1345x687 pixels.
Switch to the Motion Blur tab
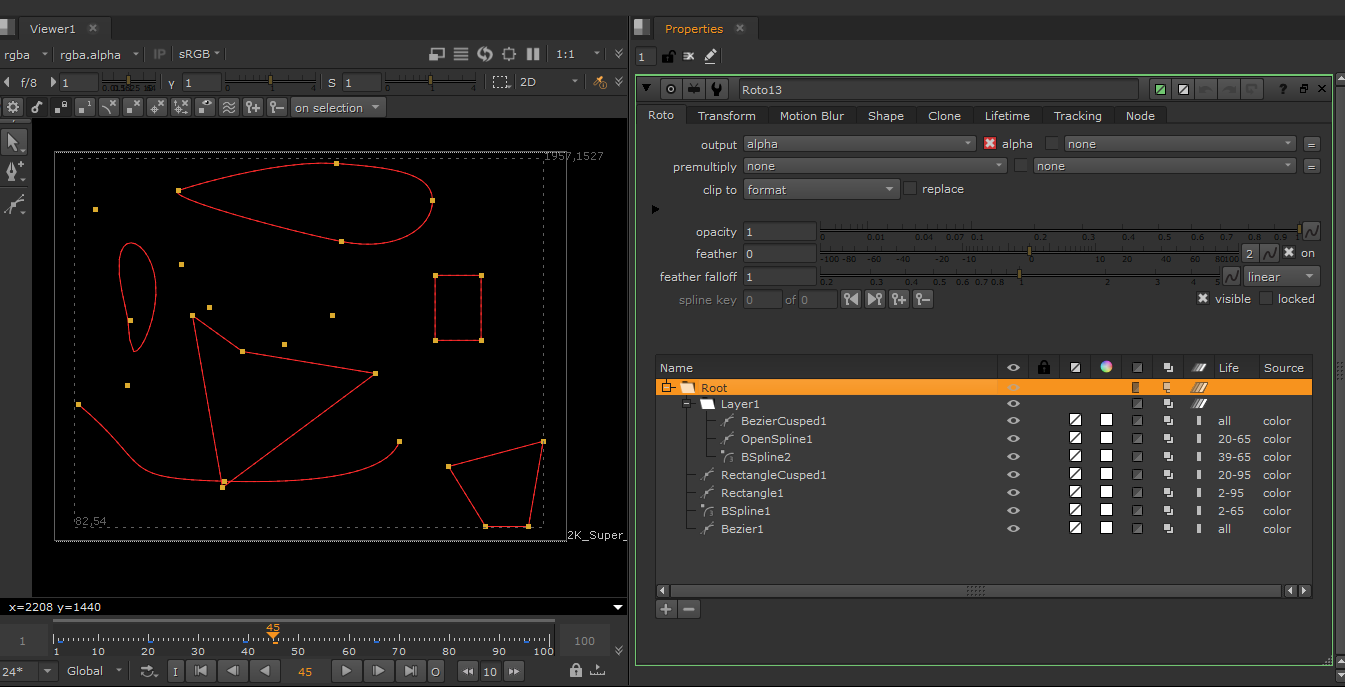pyautogui.click(x=811, y=116)
